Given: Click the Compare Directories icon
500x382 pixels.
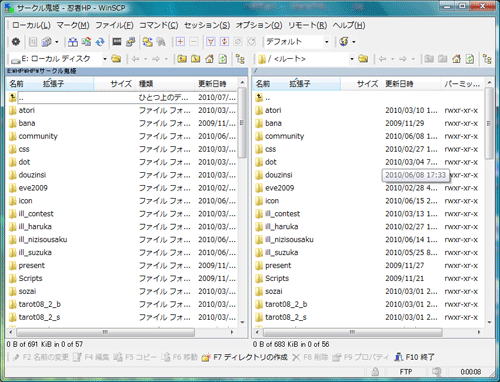Looking at the screenshot, I should (x=73, y=42).
